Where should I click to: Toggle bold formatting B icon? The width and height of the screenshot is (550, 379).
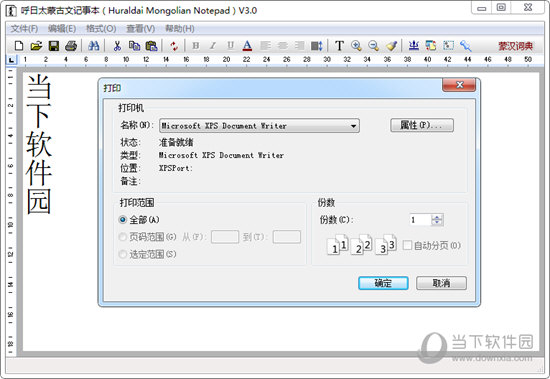tap(196, 46)
